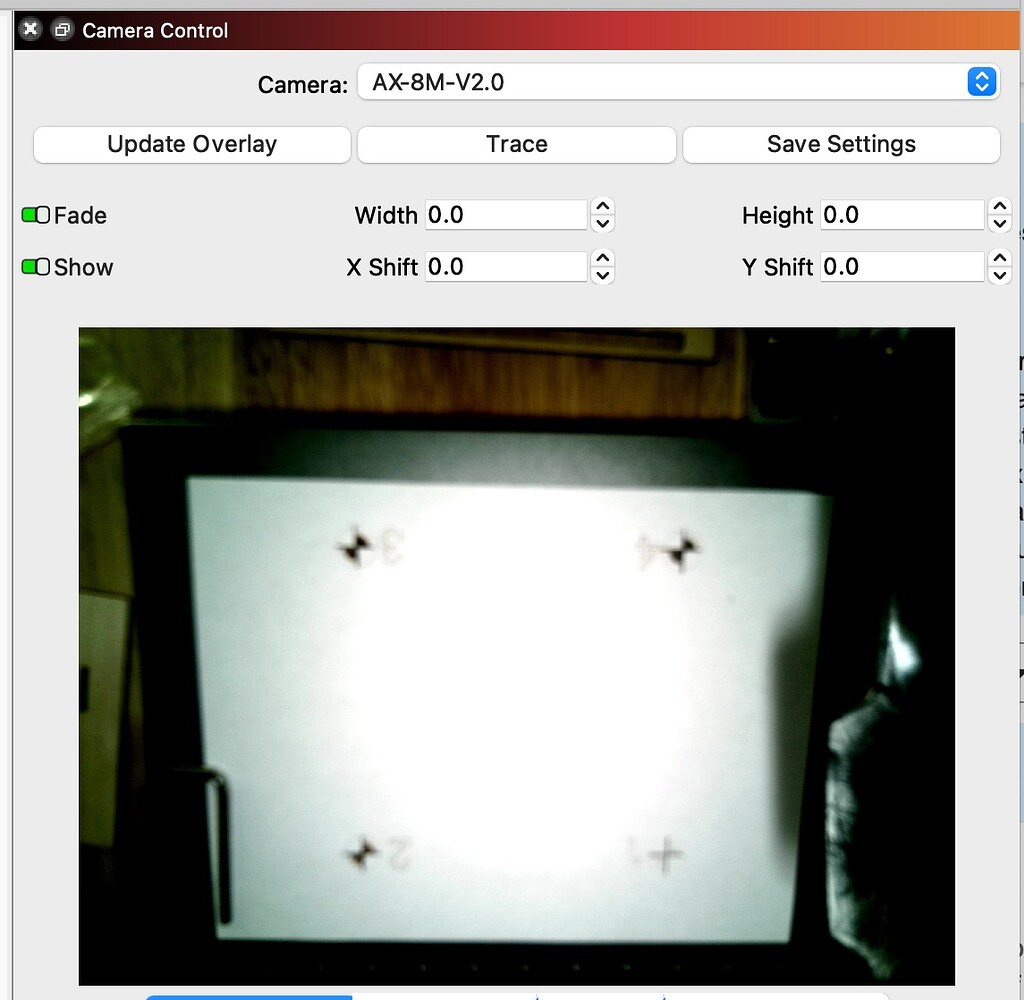Image resolution: width=1024 pixels, height=1000 pixels.
Task: Disable the Show overlay toggle
Action: click(31, 266)
